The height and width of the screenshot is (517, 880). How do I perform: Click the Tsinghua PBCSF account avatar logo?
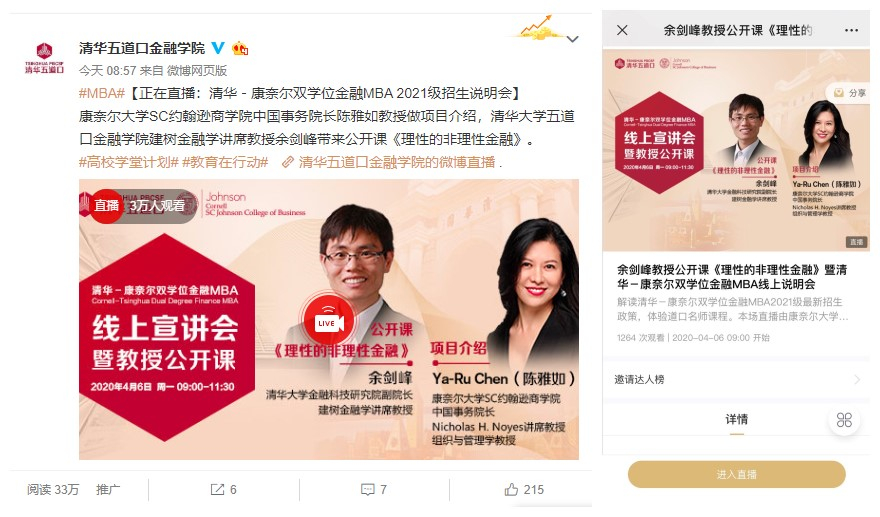click(44, 58)
